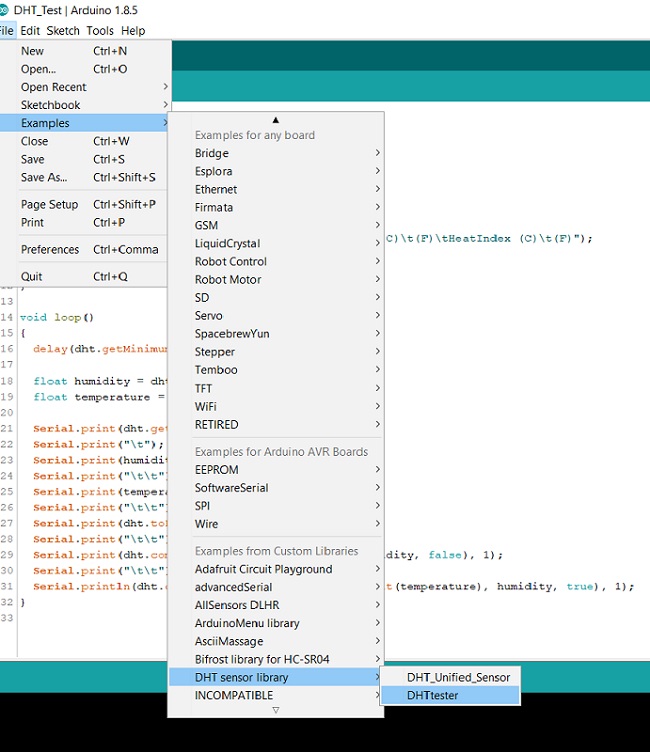650x752 pixels.
Task: Open DHT_Unified_Sensor example sketch
Action: point(450,677)
